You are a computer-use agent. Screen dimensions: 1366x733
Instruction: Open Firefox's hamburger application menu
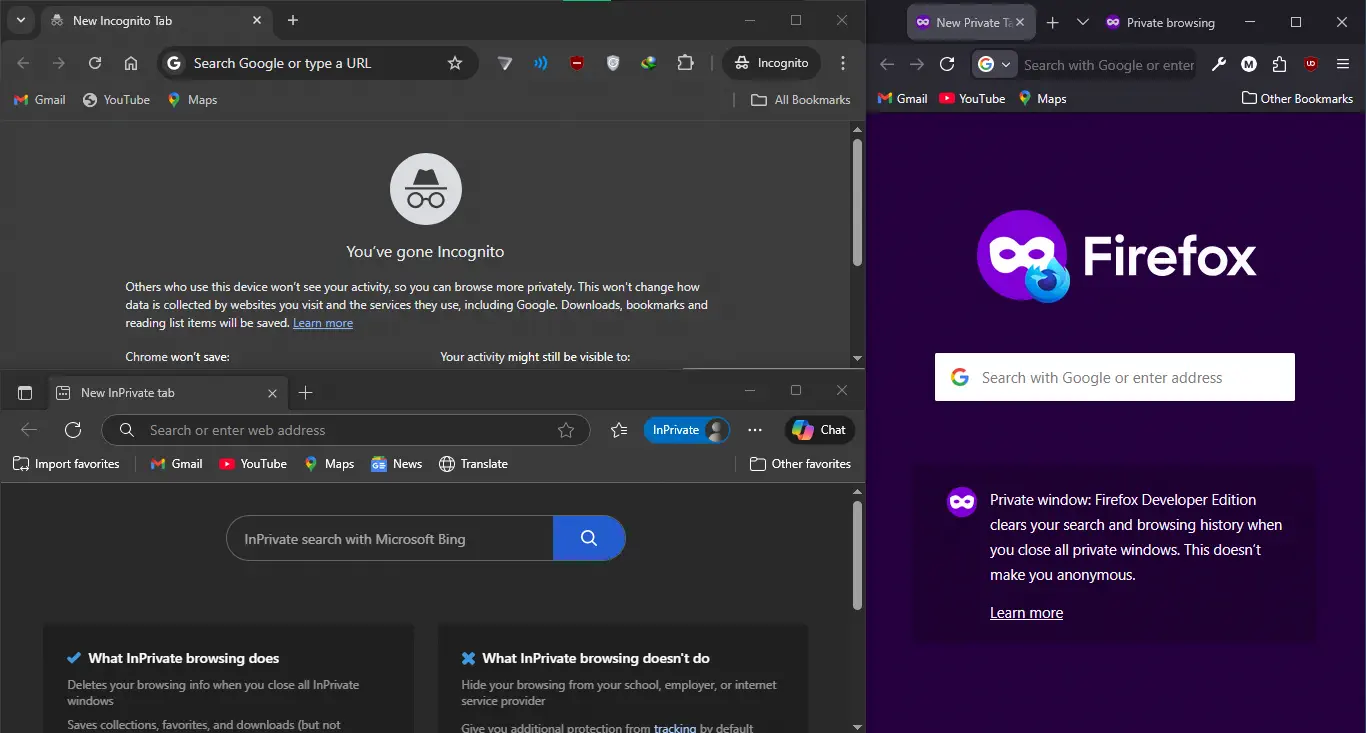[x=1343, y=64]
